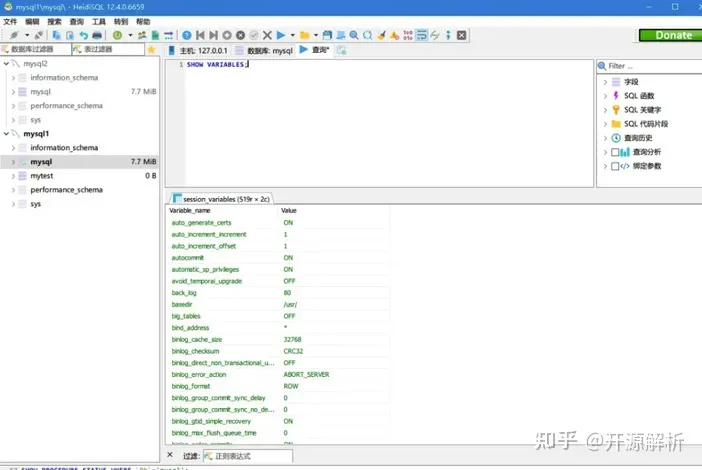The width and height of the screenshot is (702, 470).
Task: Select information_schema under mysql2
Action: click(x=64, y=77)
